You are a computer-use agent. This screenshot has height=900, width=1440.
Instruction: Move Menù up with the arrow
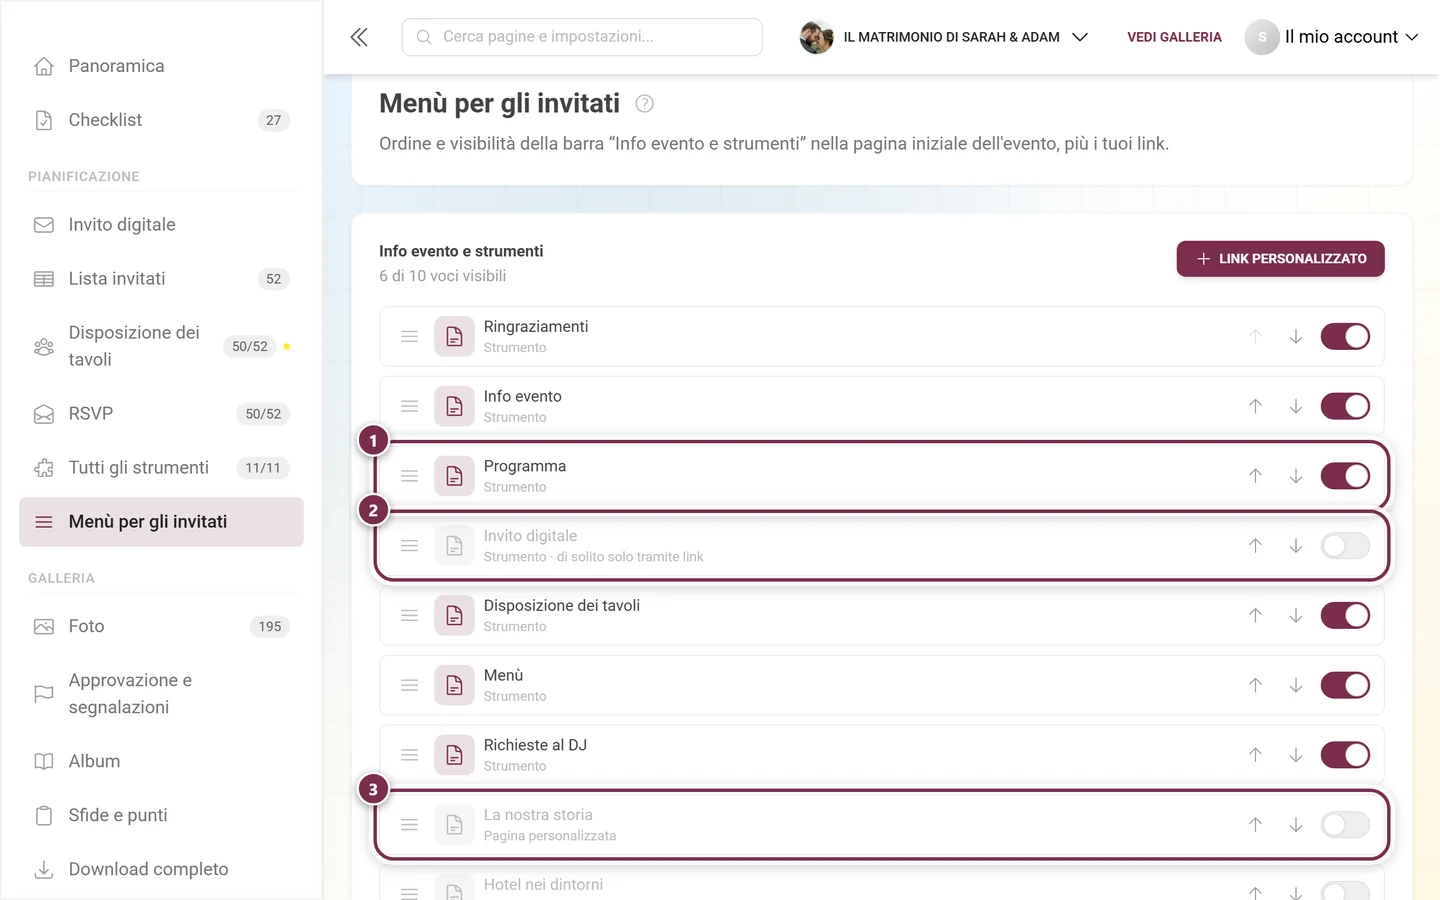[1255, 685]
